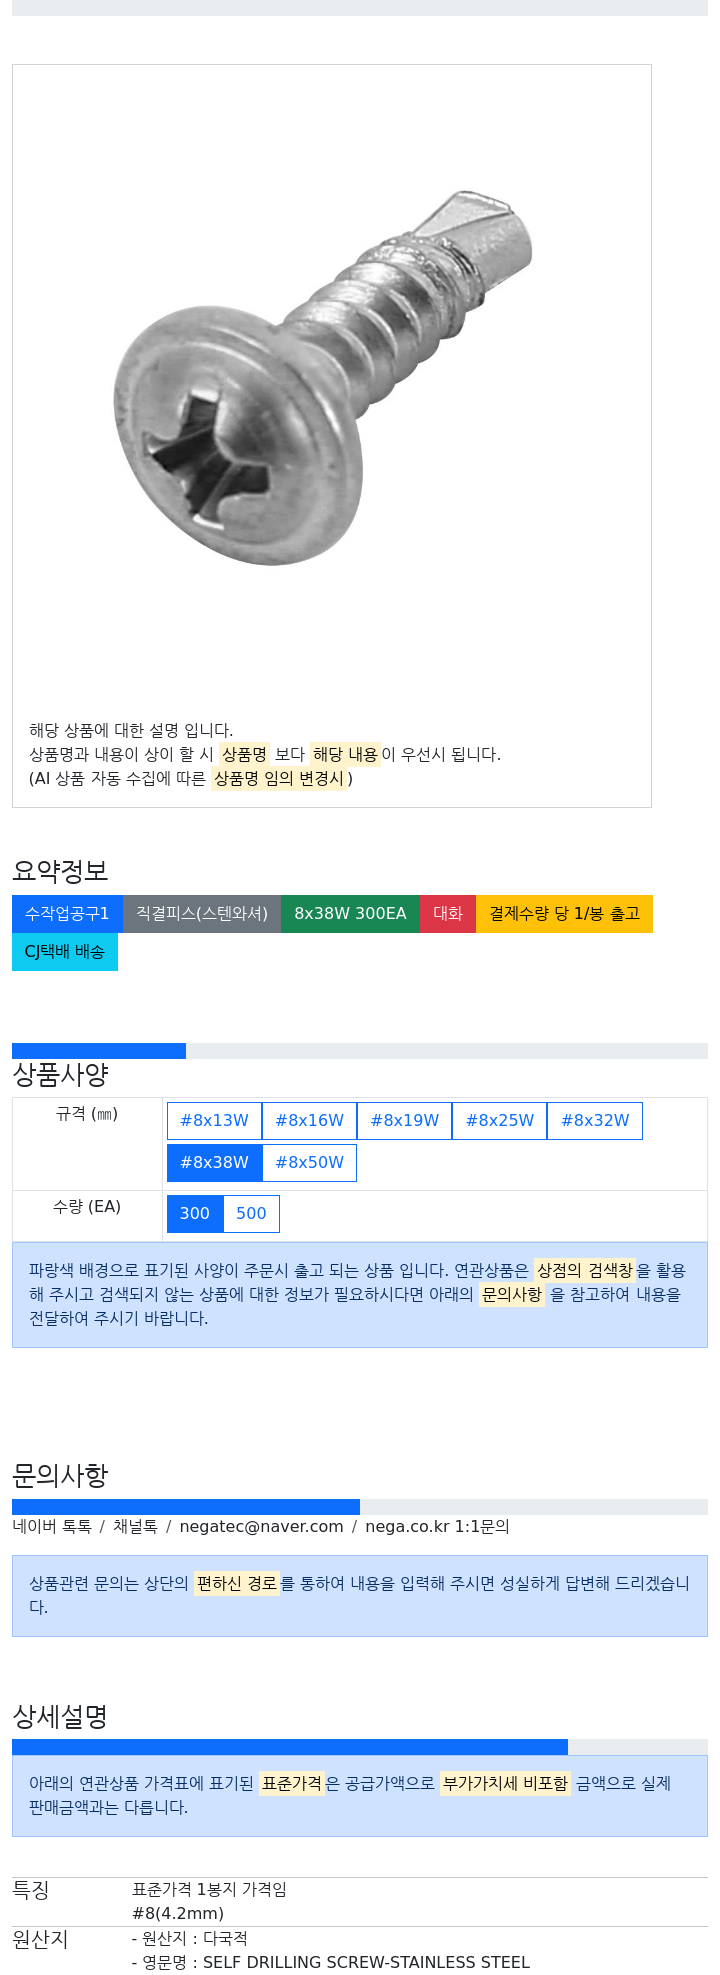Choose the #8x50W size option
Viewport: 720px width, 1975px height.
coord(309,1163)
